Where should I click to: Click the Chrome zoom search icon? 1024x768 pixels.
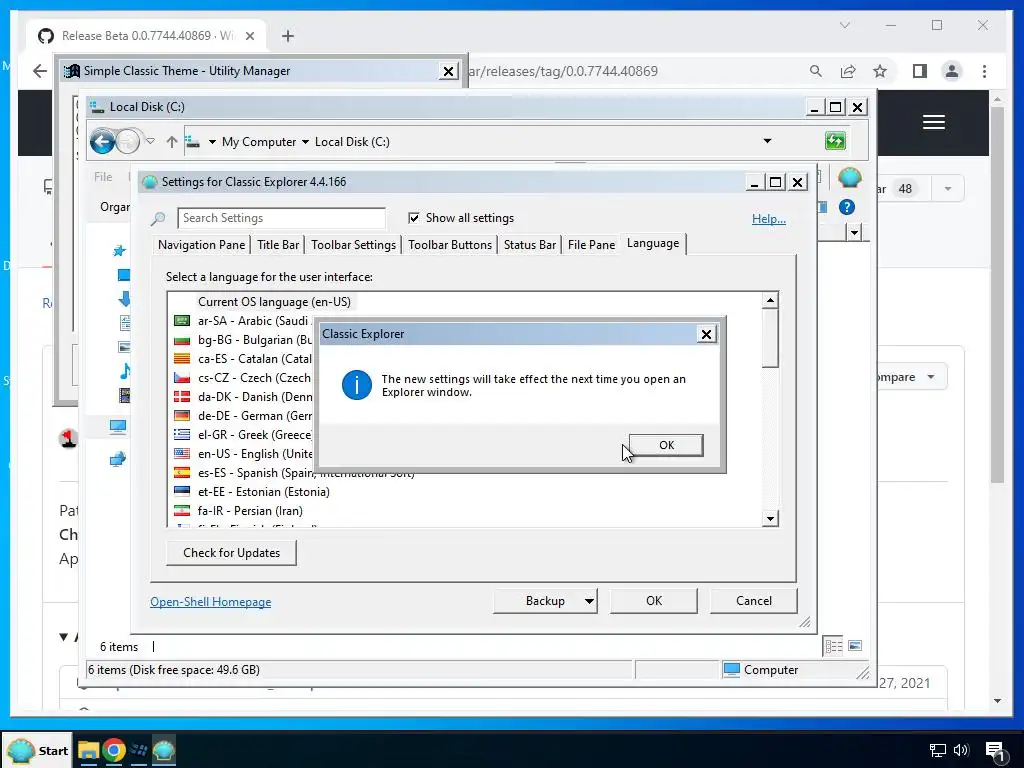pyautogui.click(x=816, y=71)
